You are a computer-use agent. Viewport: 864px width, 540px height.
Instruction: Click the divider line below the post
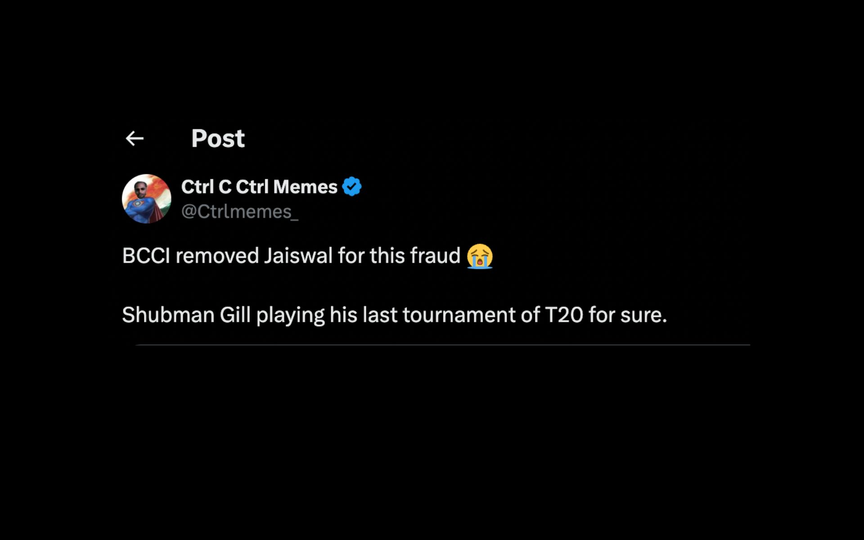(443, 345)
